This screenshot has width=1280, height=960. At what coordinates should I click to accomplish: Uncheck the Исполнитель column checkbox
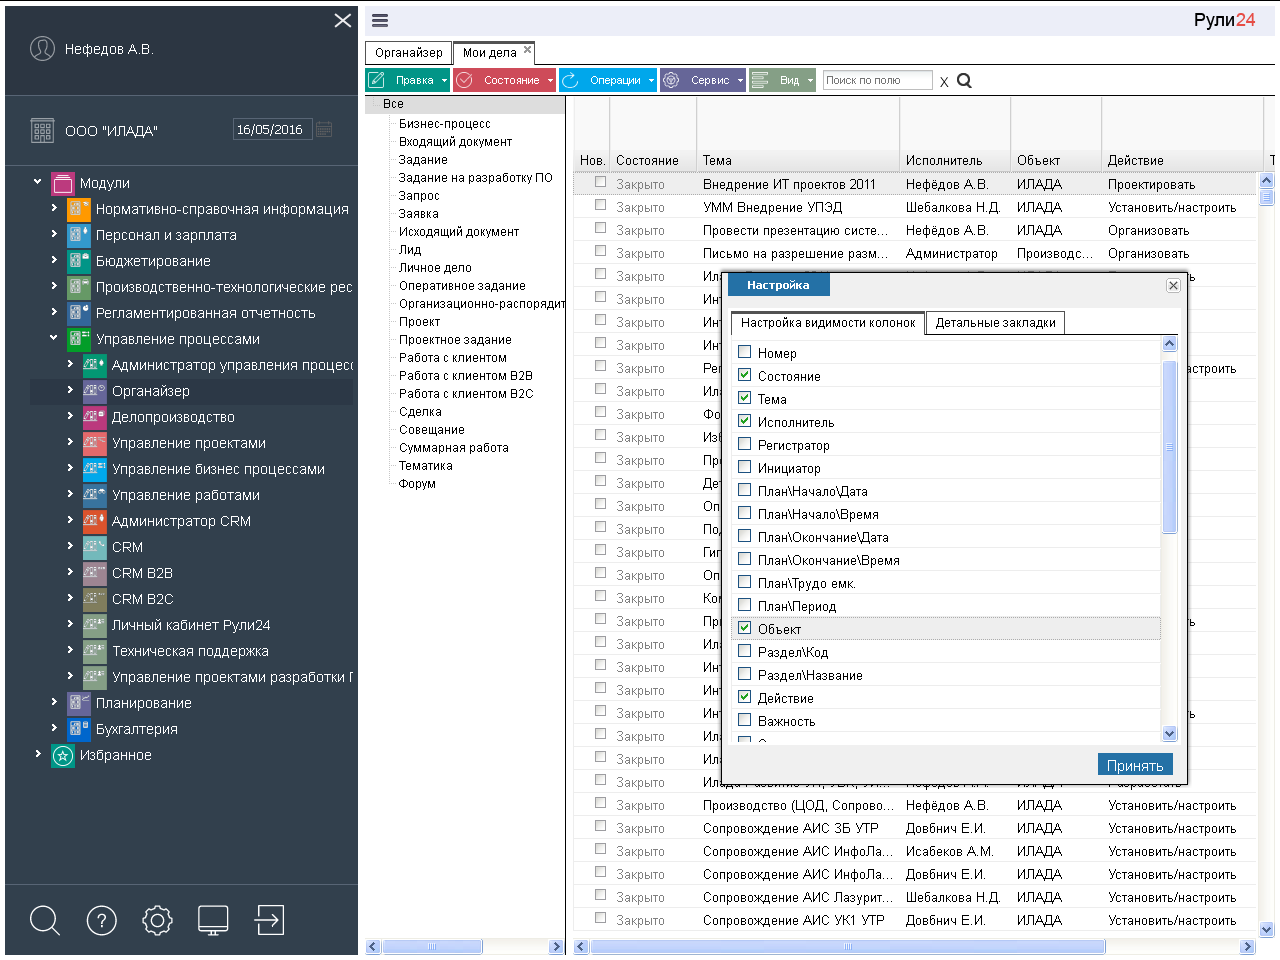coord(744,421)
